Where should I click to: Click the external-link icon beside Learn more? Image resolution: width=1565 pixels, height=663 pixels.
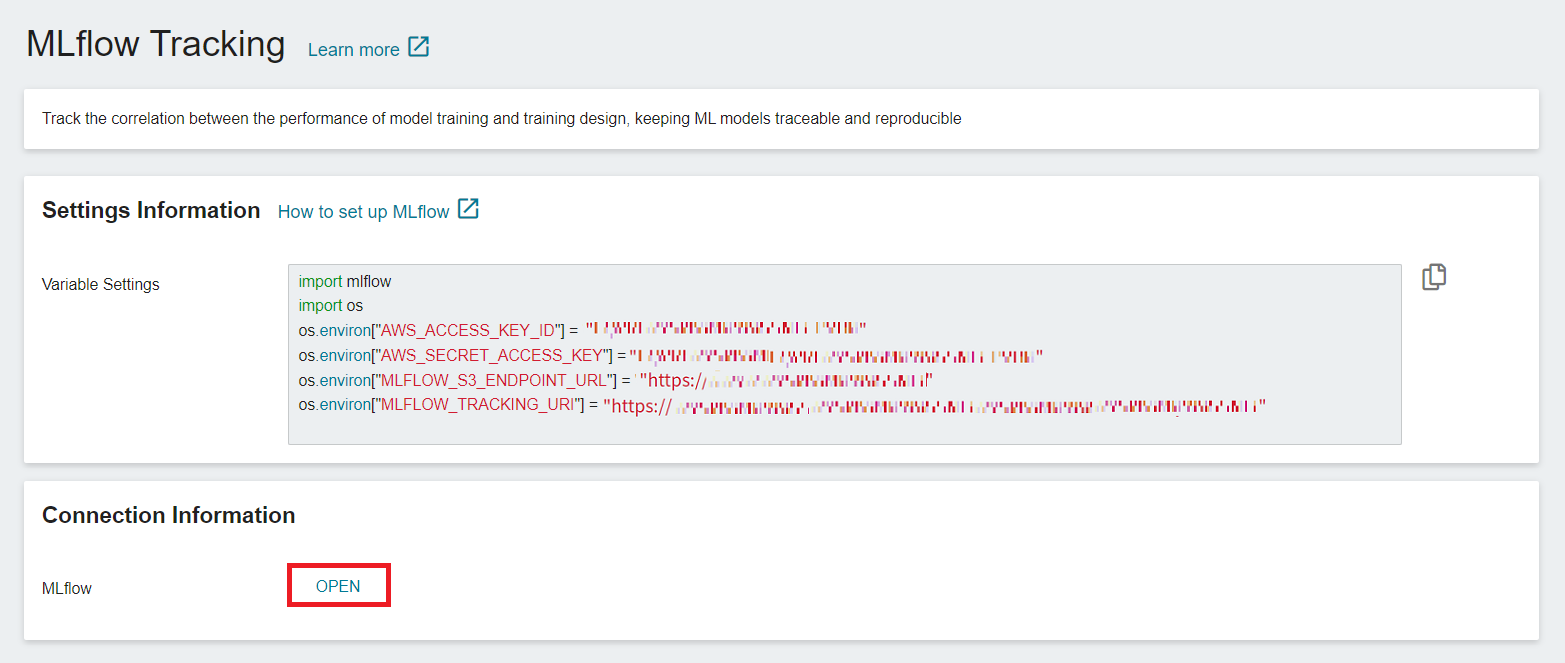(419, 47)
